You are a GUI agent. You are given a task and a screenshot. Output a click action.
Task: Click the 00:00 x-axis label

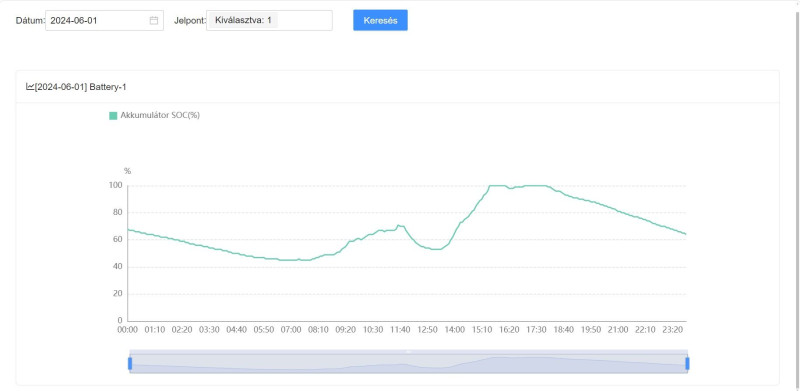[128, 330]
